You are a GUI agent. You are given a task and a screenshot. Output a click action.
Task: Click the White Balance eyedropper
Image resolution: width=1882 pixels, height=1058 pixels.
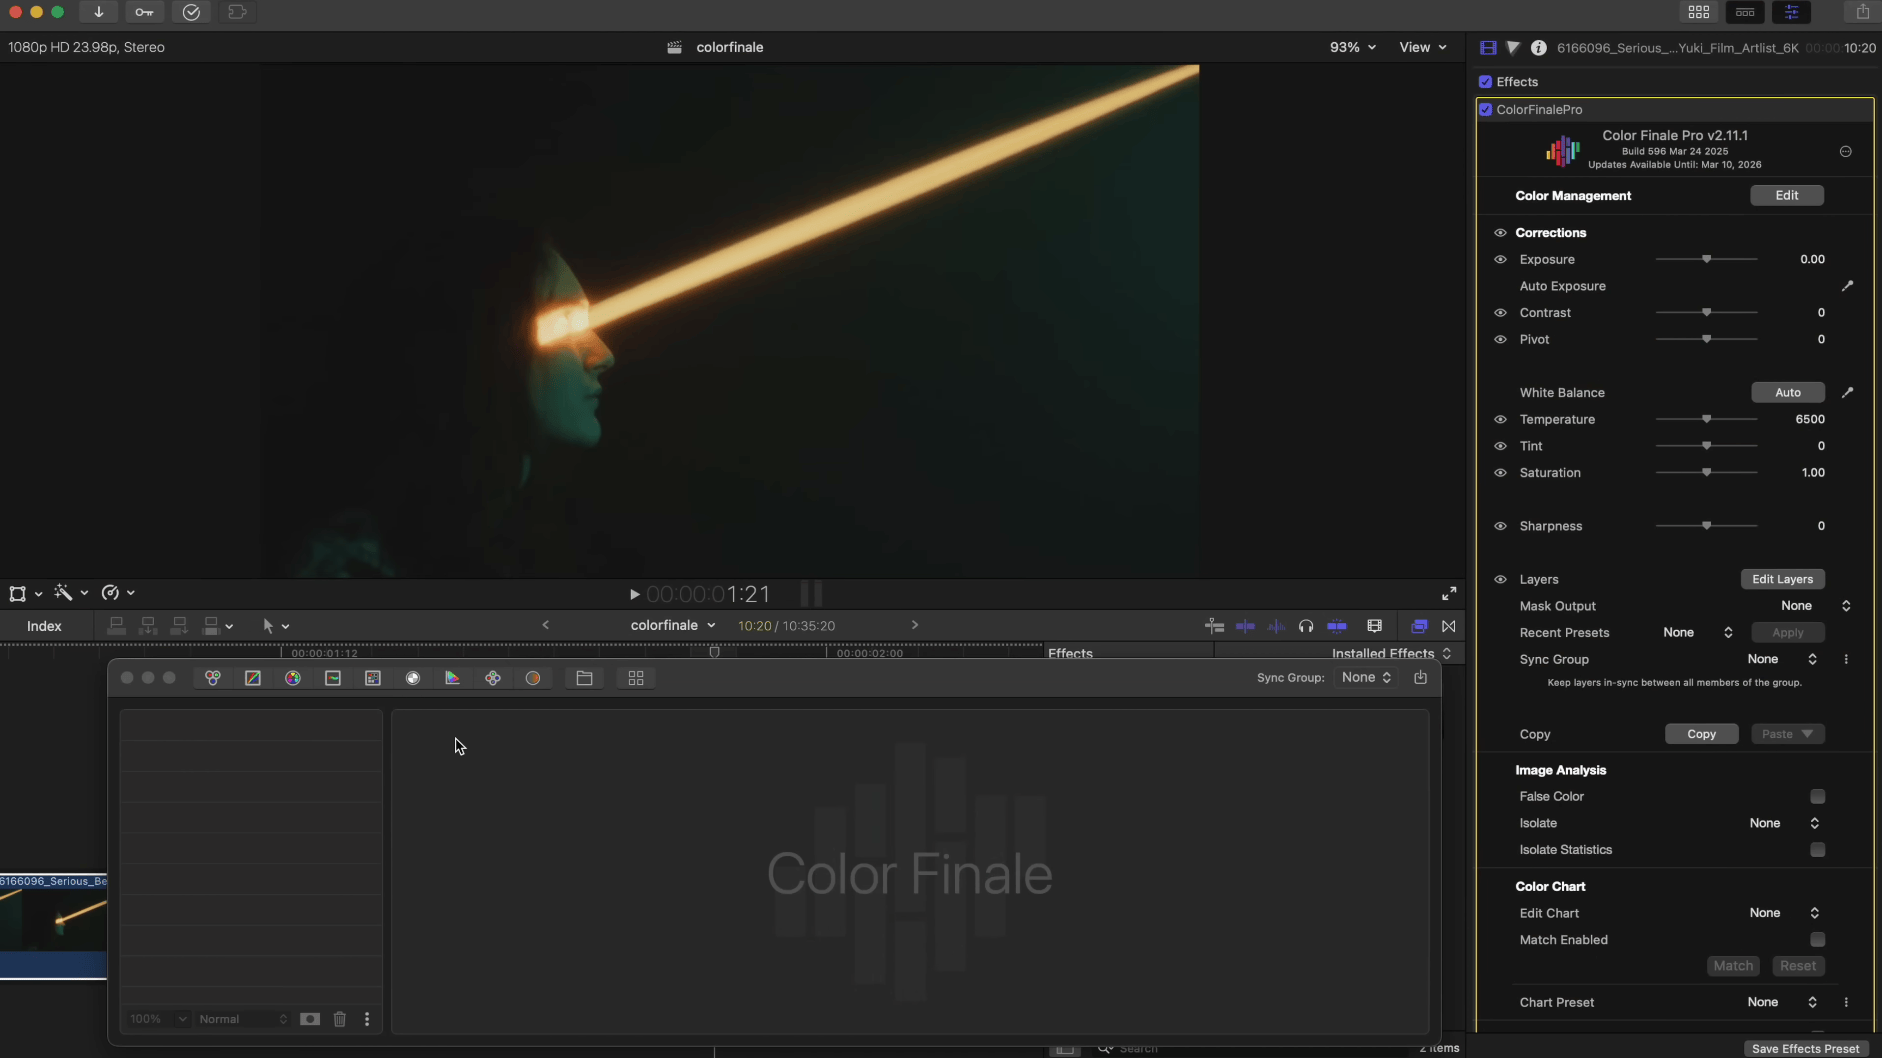pyautogui.click(x=1847, y=392)
